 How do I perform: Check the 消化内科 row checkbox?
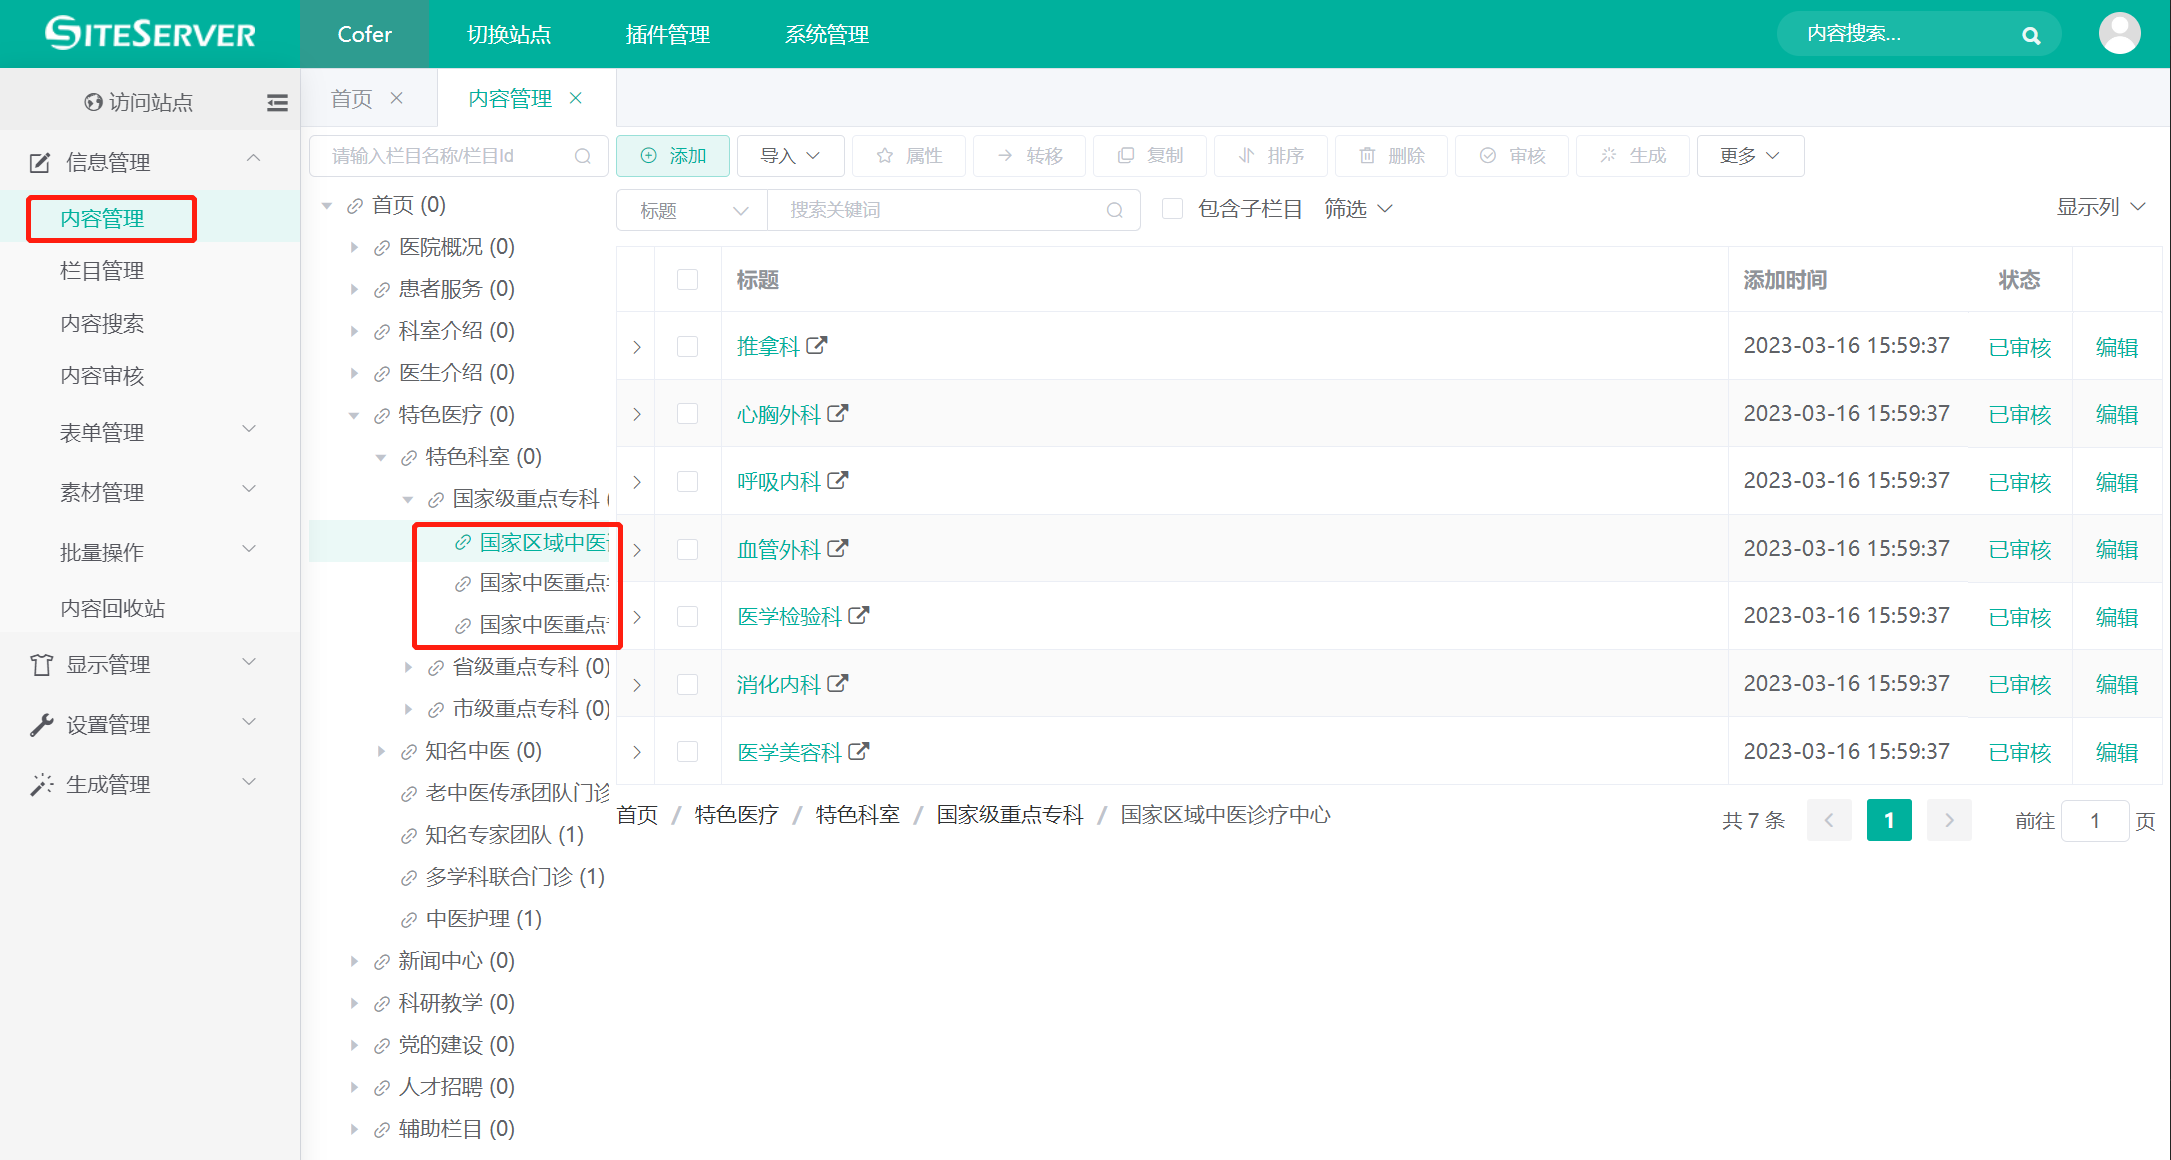pos(688,684)
